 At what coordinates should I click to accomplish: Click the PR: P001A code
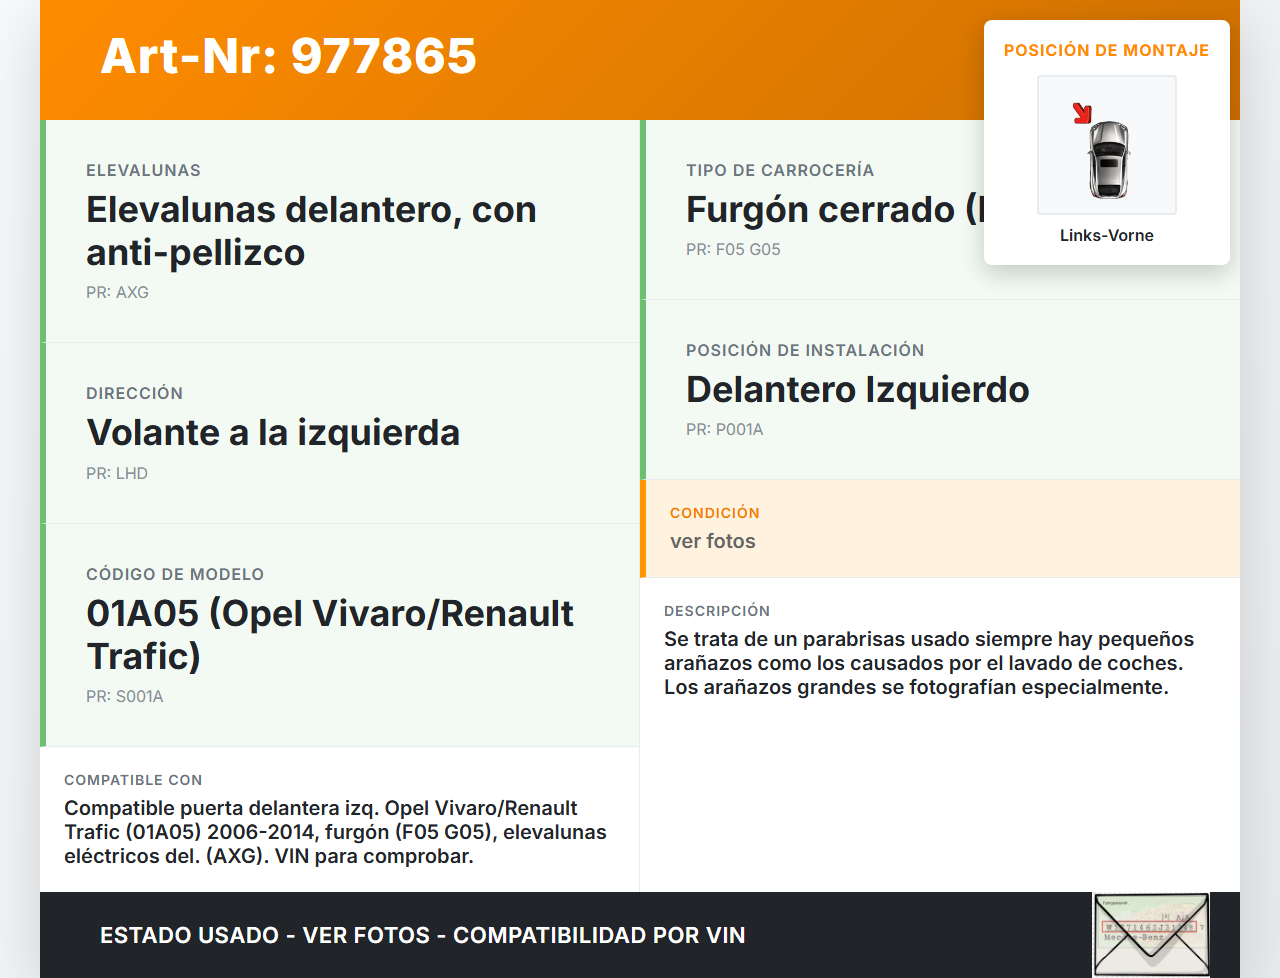coord(724,429)
